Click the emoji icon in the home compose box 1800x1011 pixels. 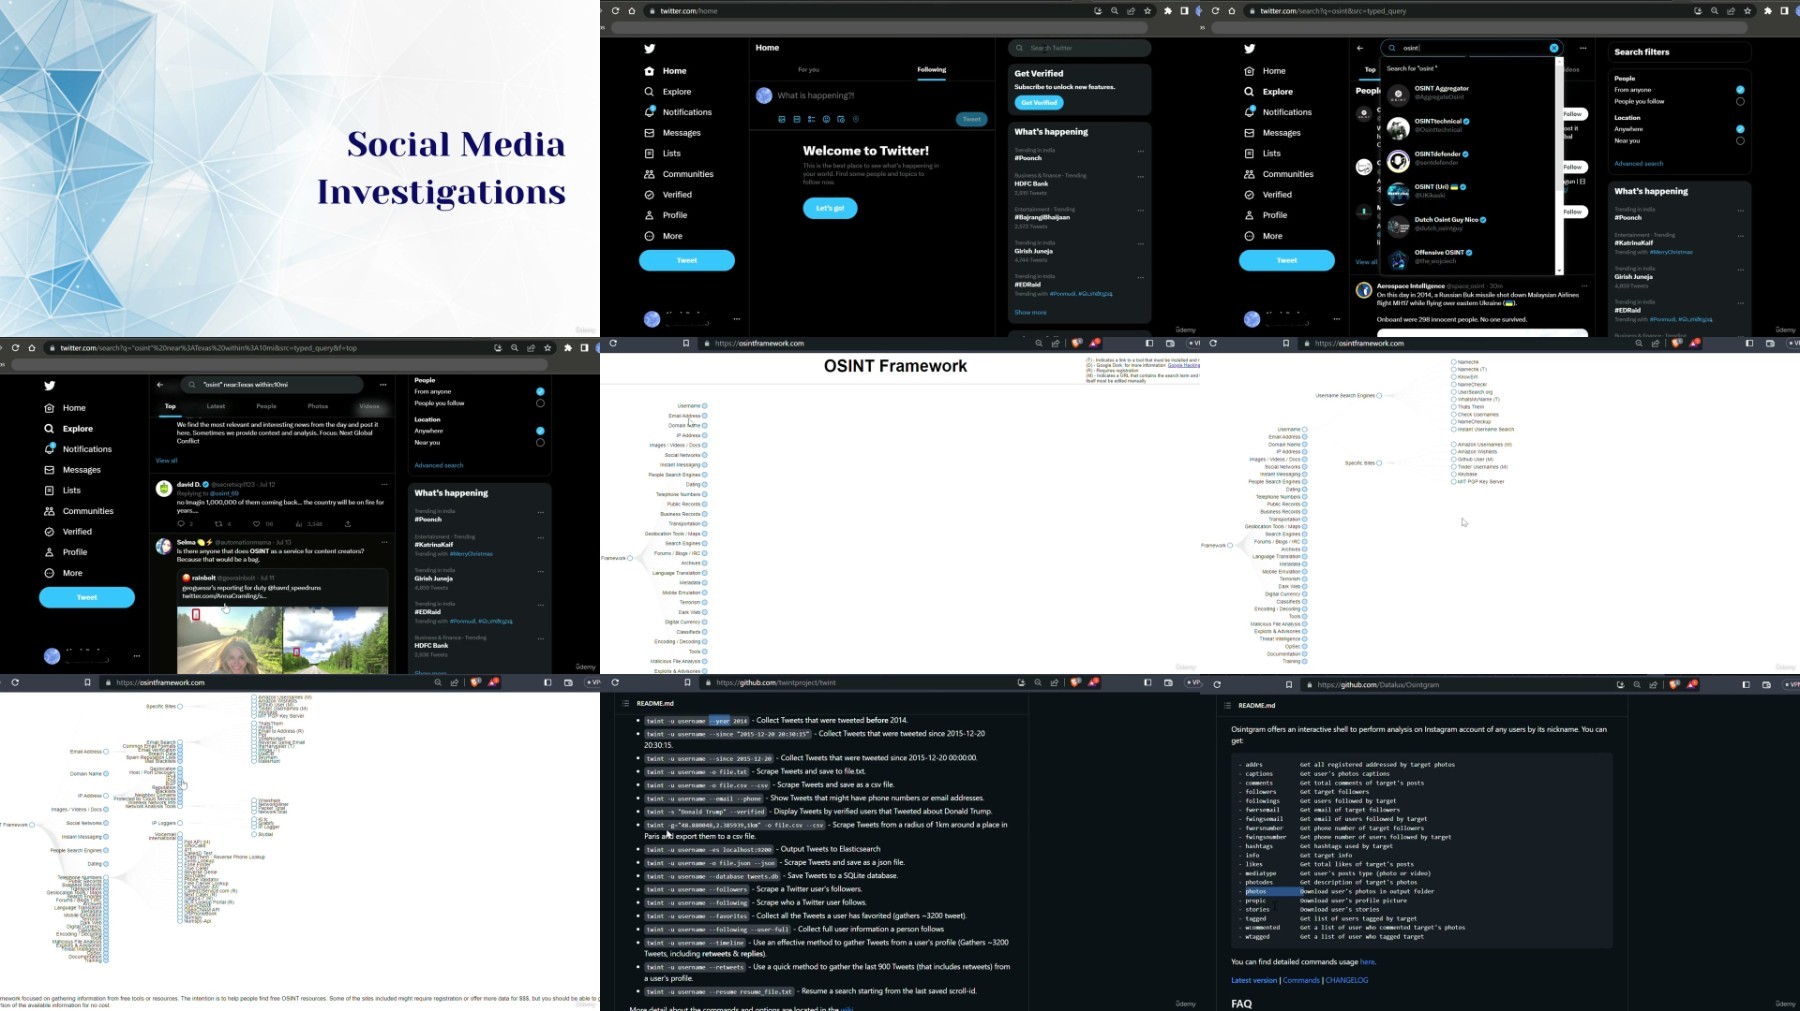[x=826, y=119]
